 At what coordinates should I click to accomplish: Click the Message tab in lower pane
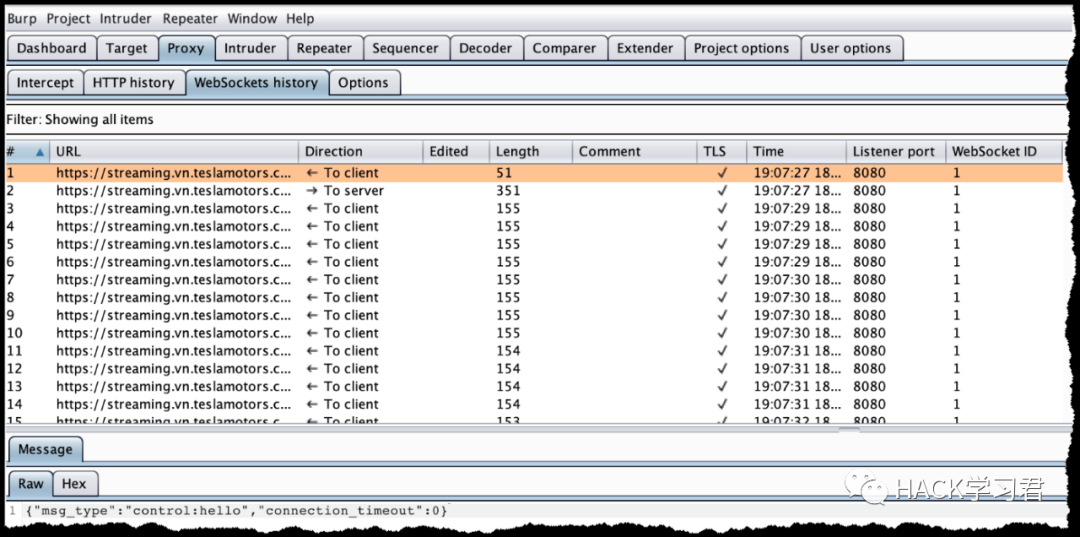point(45,450)
